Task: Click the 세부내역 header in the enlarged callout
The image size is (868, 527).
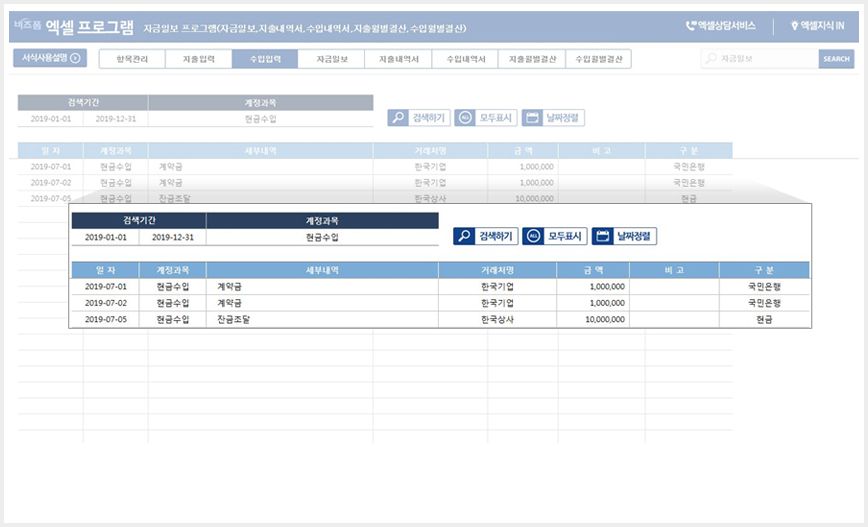Action: [322, 270]
